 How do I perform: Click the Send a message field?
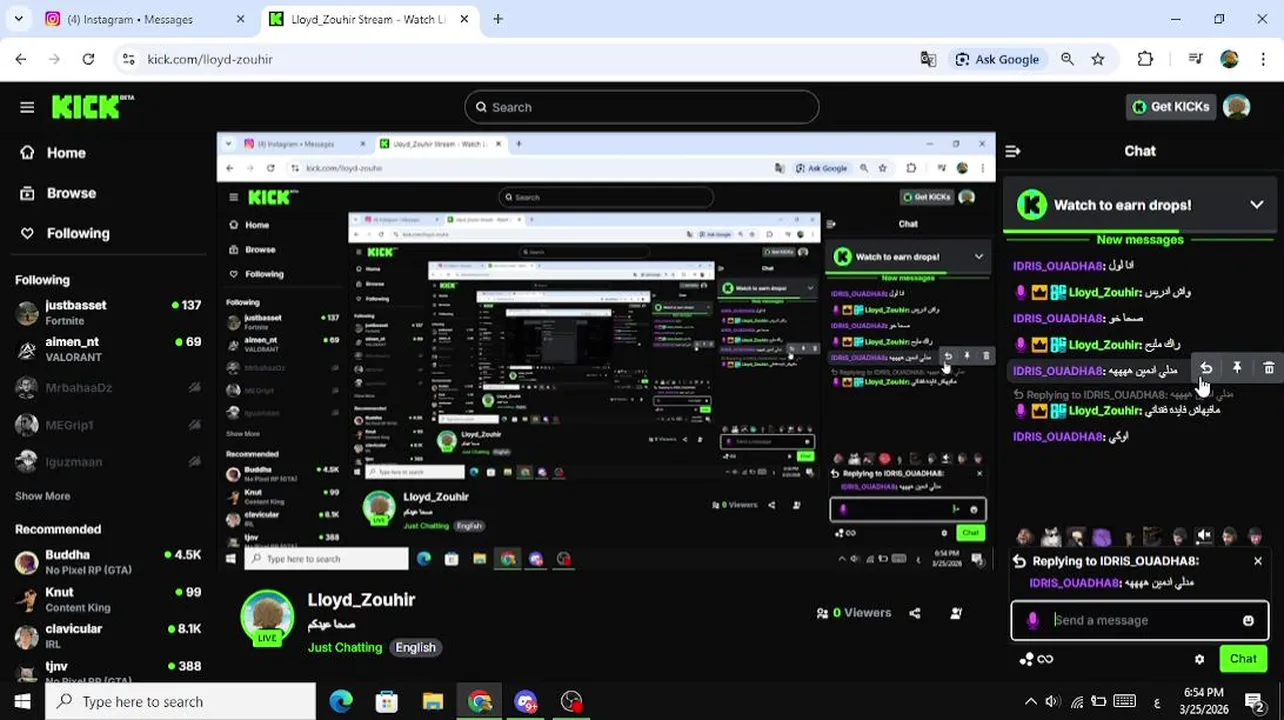(1140, 620)
